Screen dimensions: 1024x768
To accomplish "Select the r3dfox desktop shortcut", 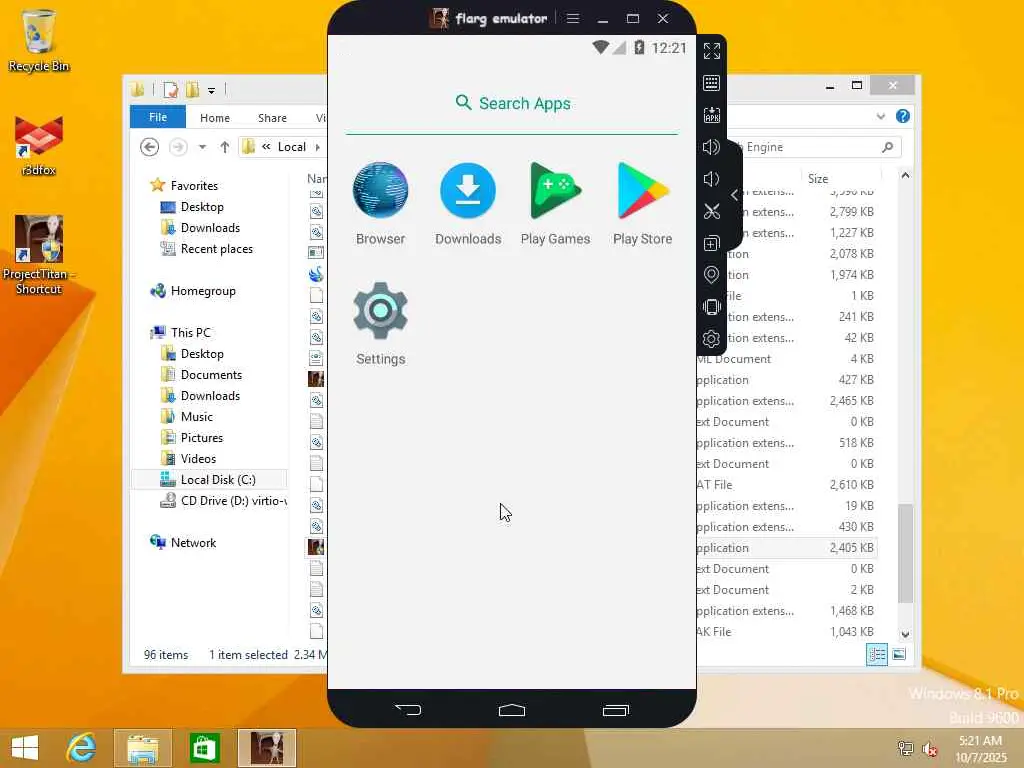I will tap(39, 146).
